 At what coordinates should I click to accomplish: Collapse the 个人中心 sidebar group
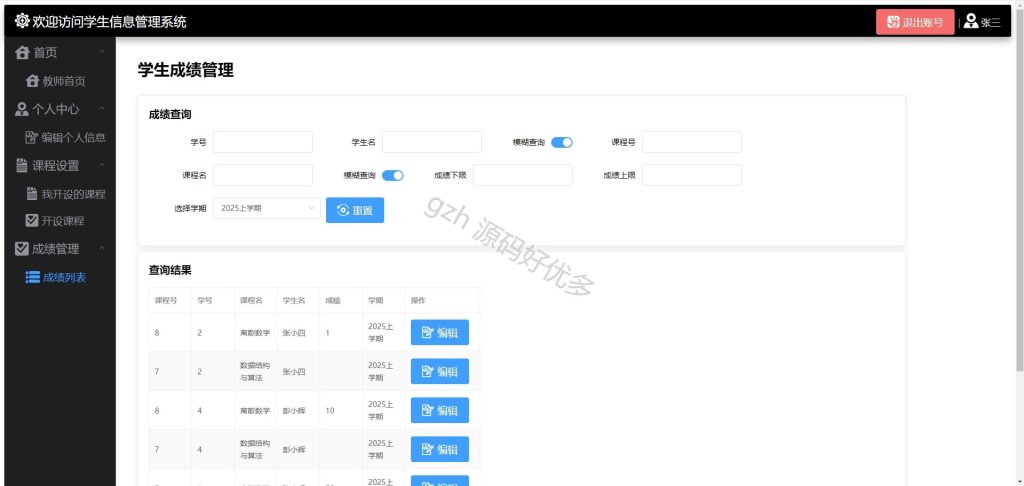101,108
